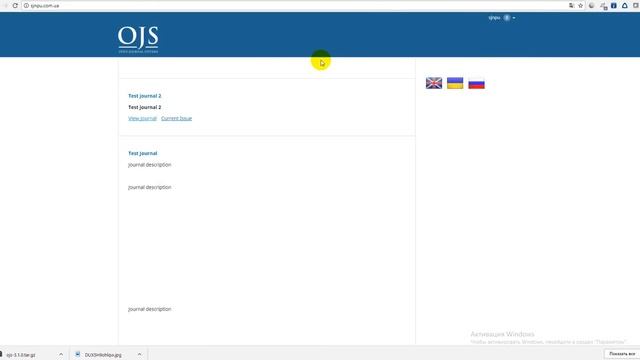Screen dimensions: 640x360
Task: Open options arrow for ojs tar.gz download
Action: pyautogui.click(x=61, y=354)
